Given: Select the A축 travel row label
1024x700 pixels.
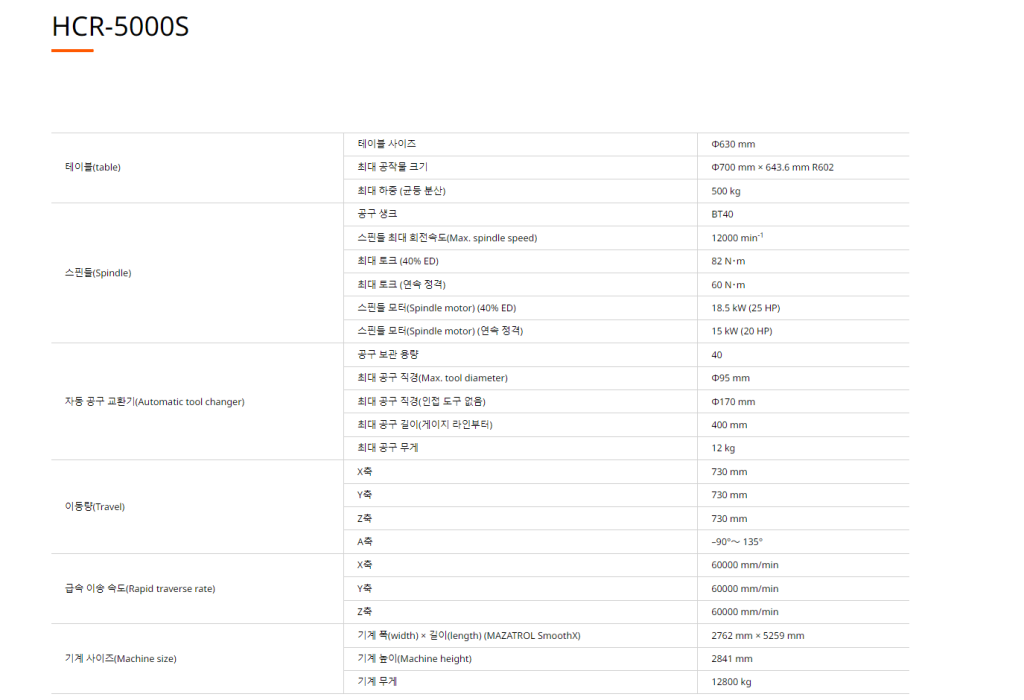Looking at the screenshot, I should point(365,542).
